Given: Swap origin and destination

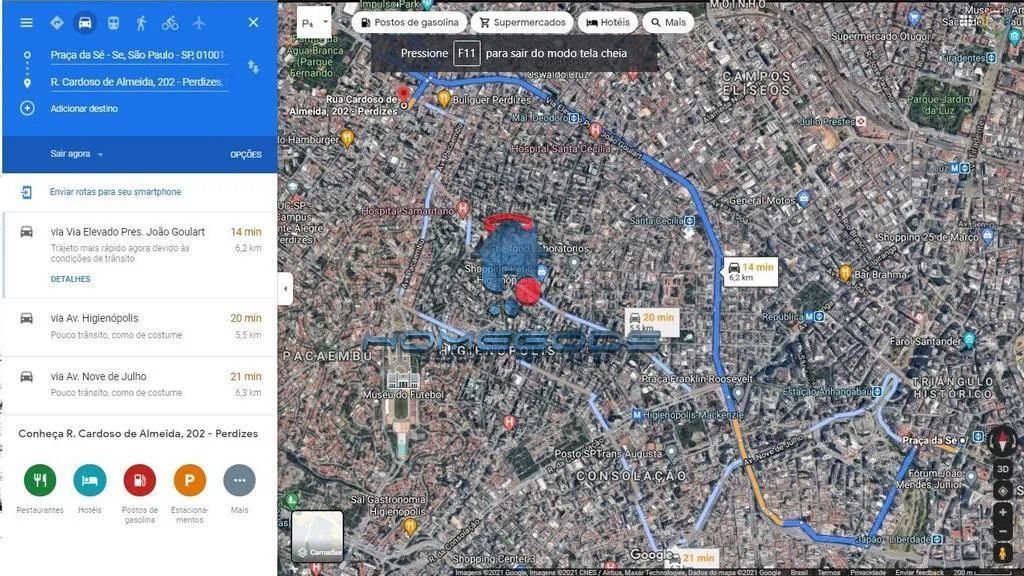Looking at the screenshot, I should [x=253, y=67].
